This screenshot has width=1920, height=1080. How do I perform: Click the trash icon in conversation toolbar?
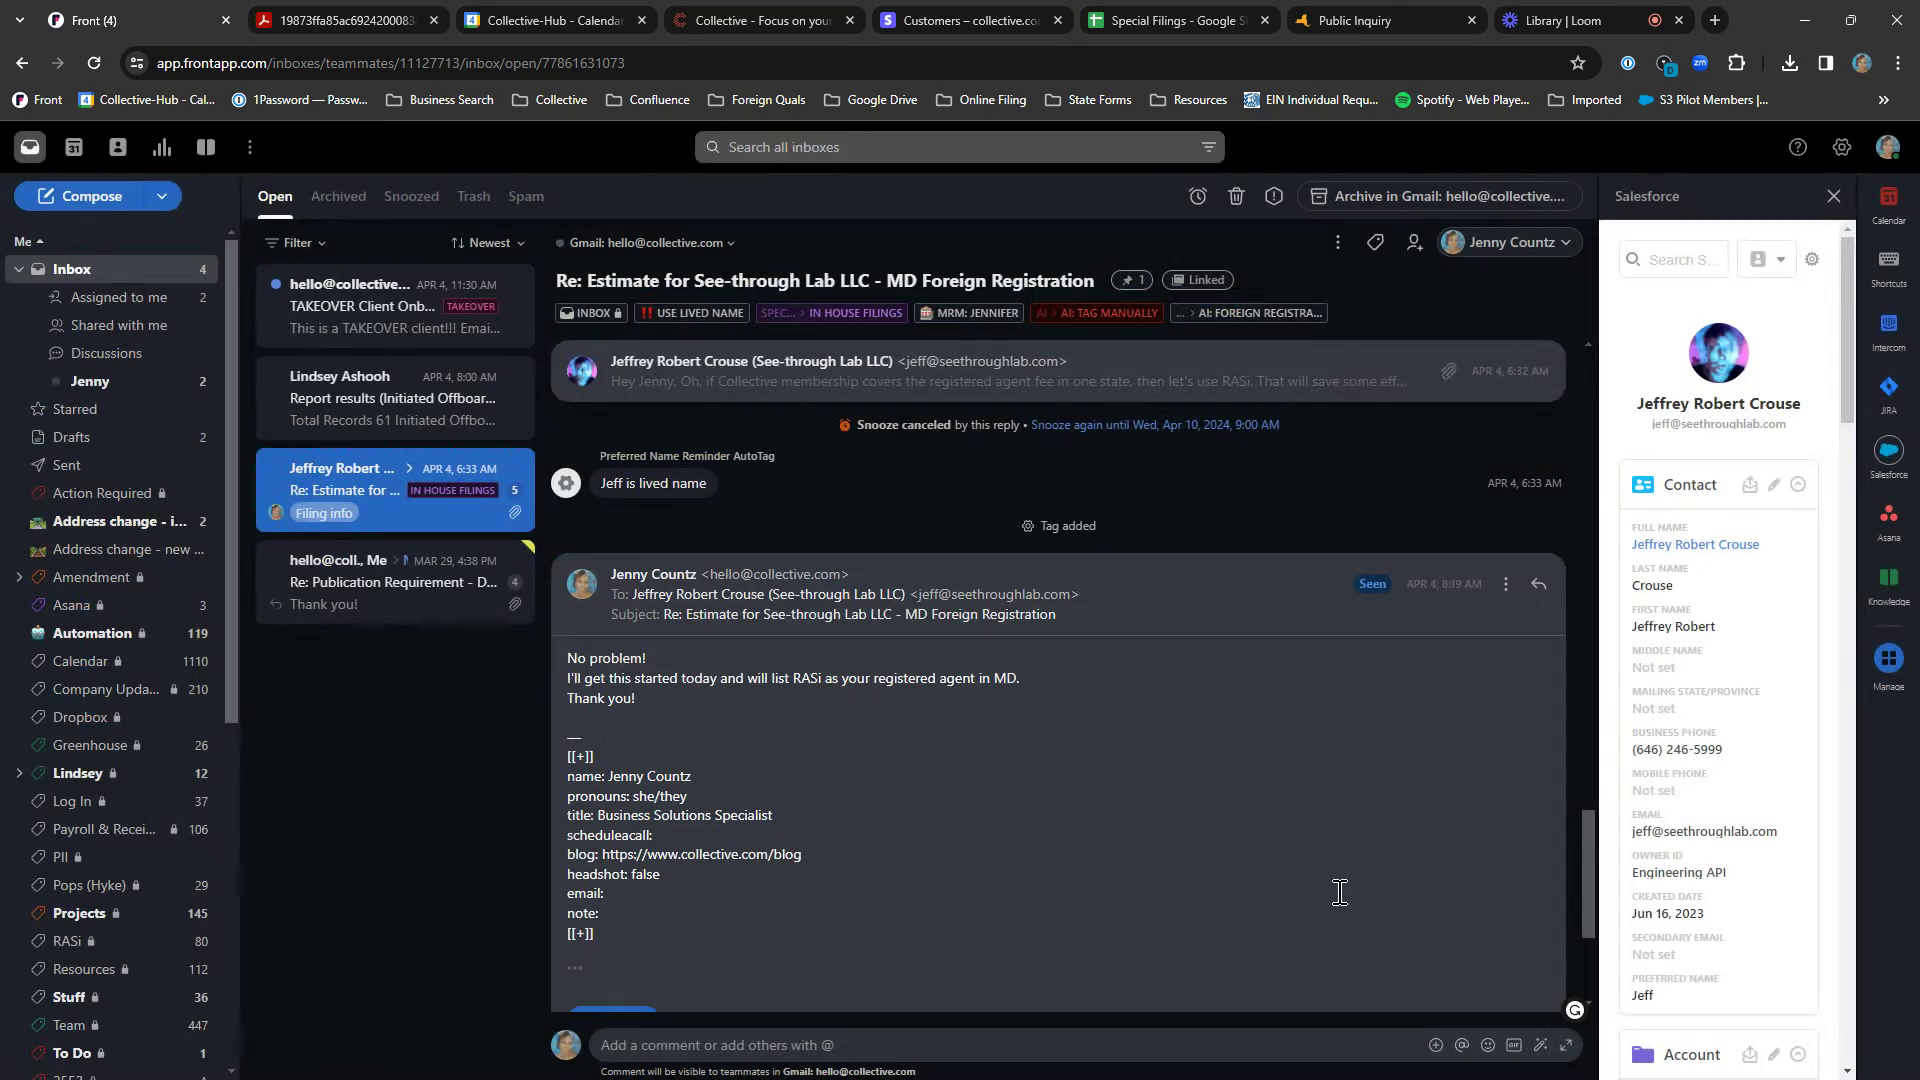tap(1236, 197)
